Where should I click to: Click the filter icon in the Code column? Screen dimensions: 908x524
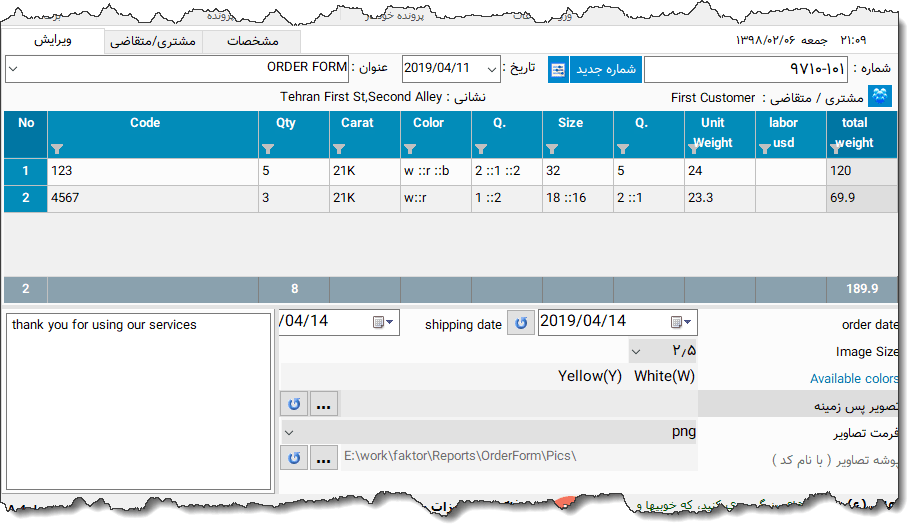coord(57,149)
